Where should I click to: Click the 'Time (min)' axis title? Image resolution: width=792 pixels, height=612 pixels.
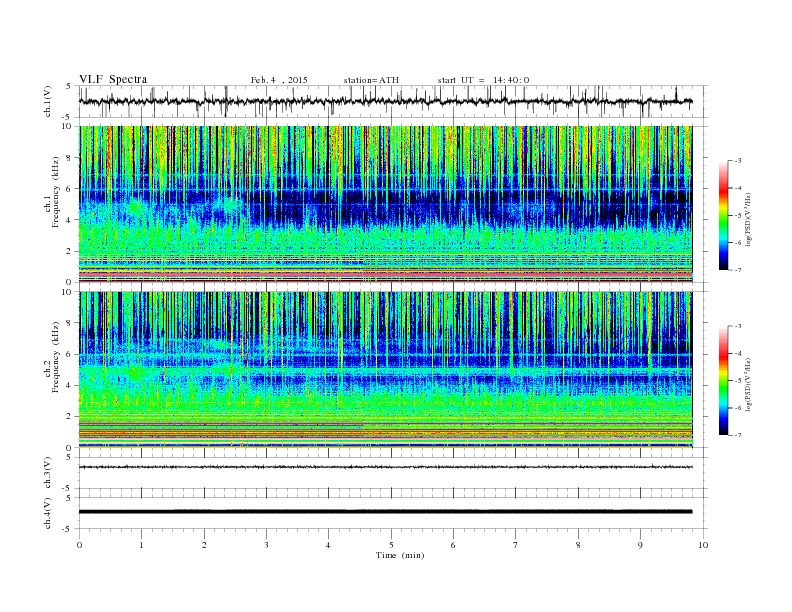pos(400,555)
